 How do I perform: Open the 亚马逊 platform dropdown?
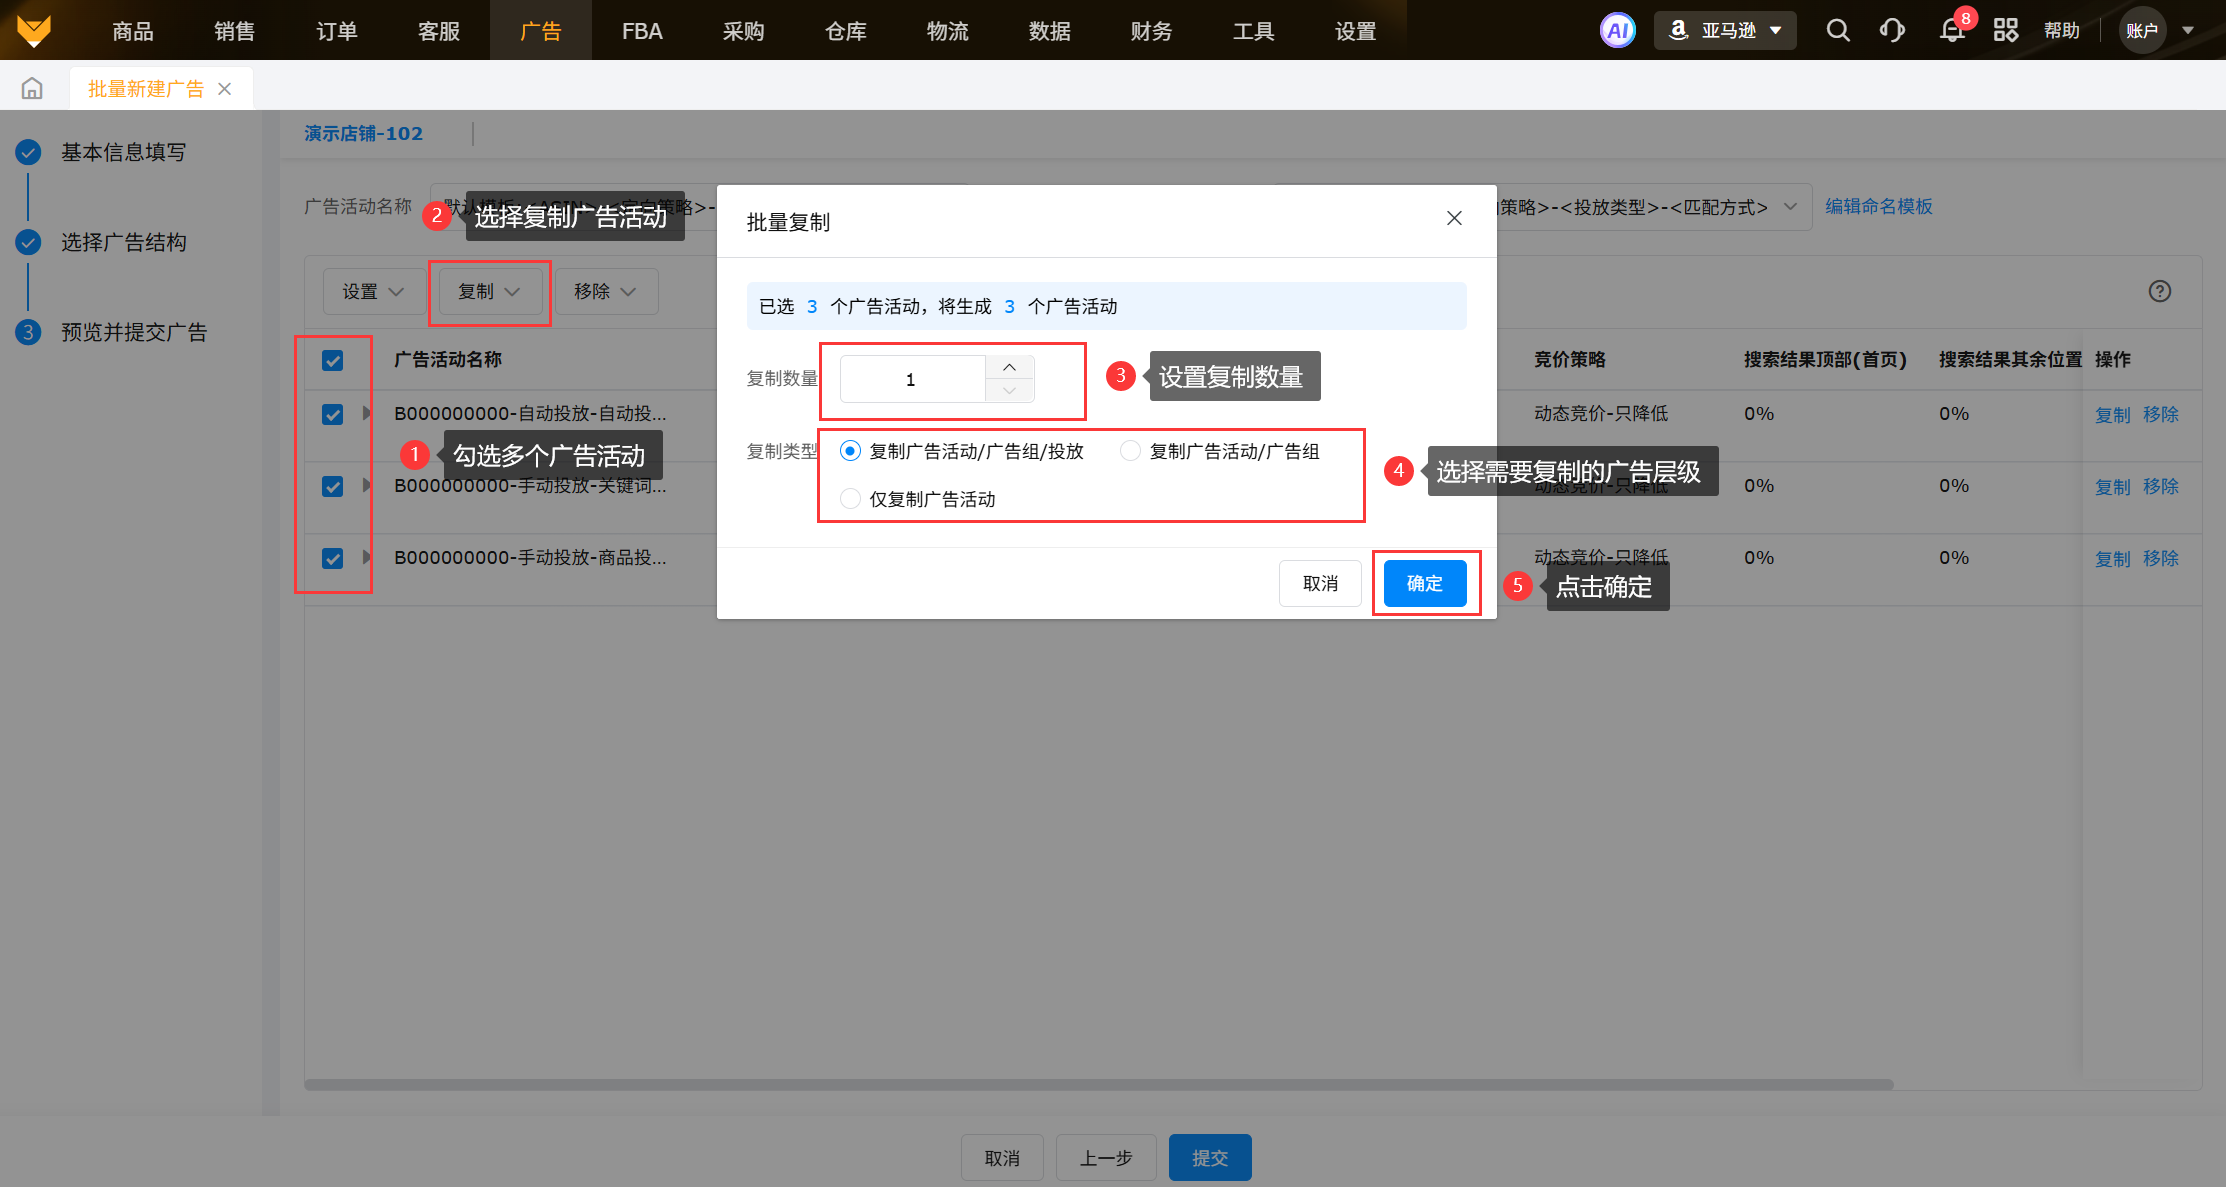click(x=1725, y=30)
